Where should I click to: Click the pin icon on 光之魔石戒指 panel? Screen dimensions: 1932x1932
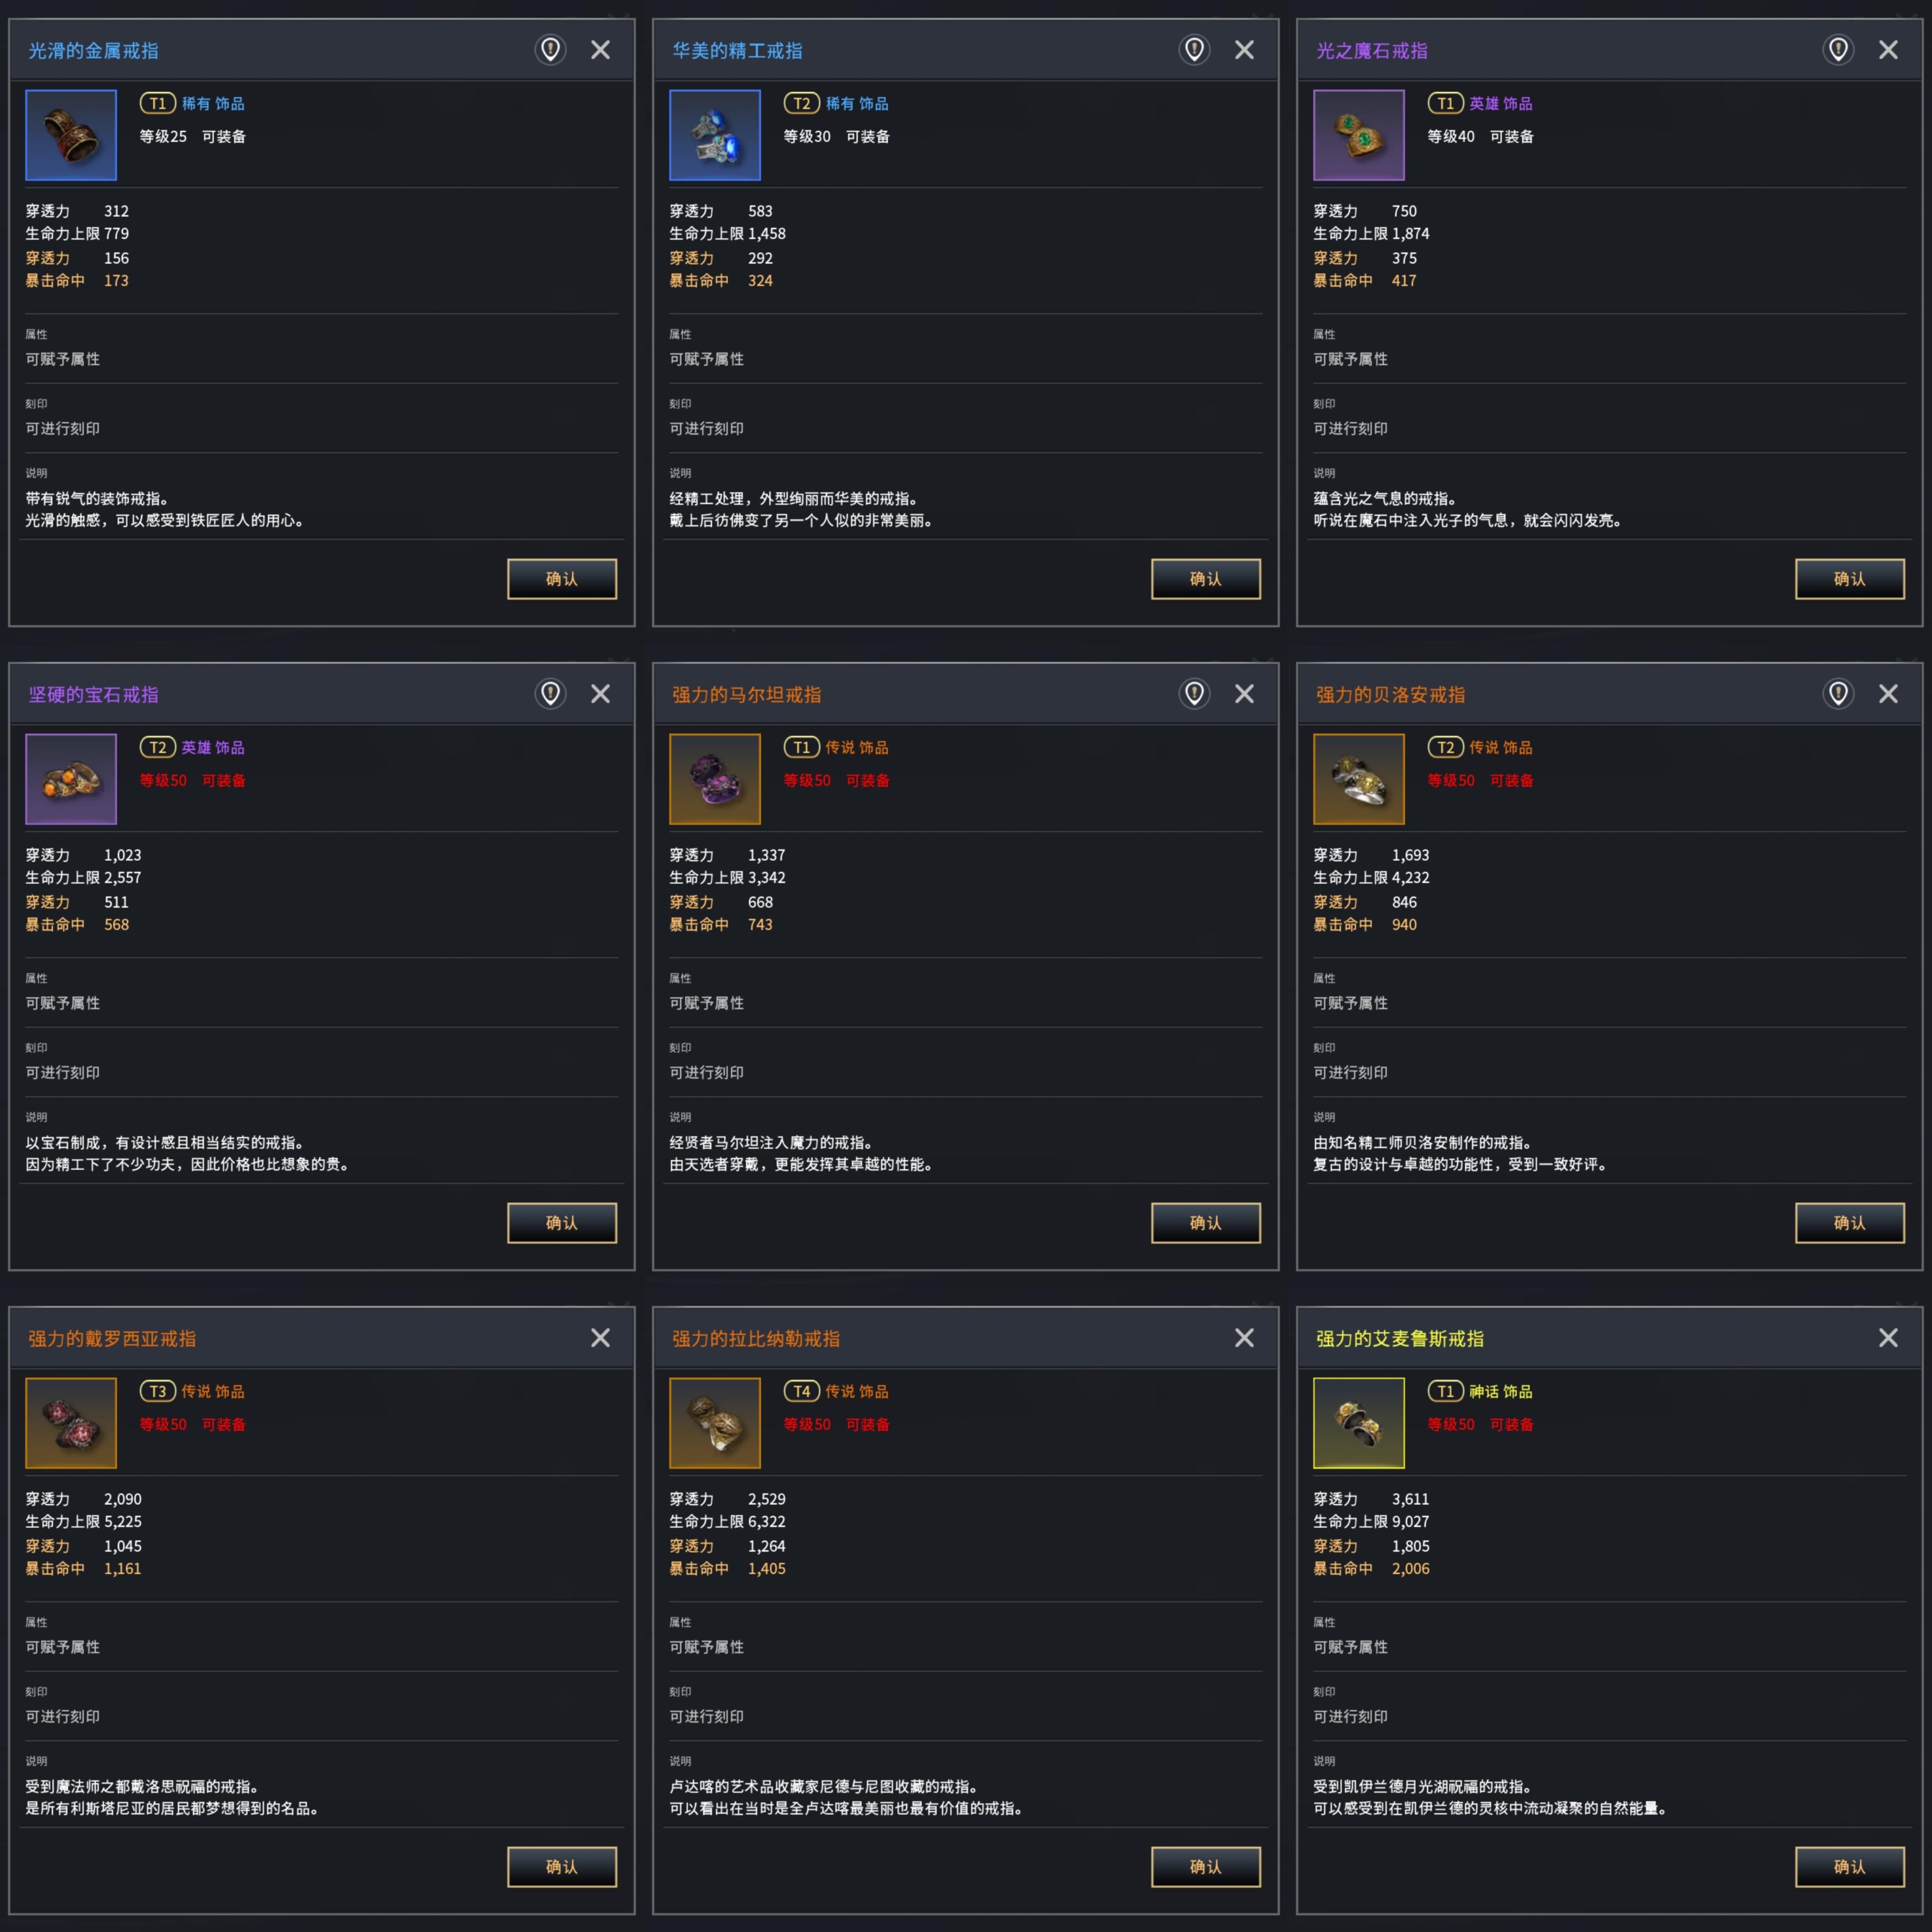click(x=1839, y=49)
